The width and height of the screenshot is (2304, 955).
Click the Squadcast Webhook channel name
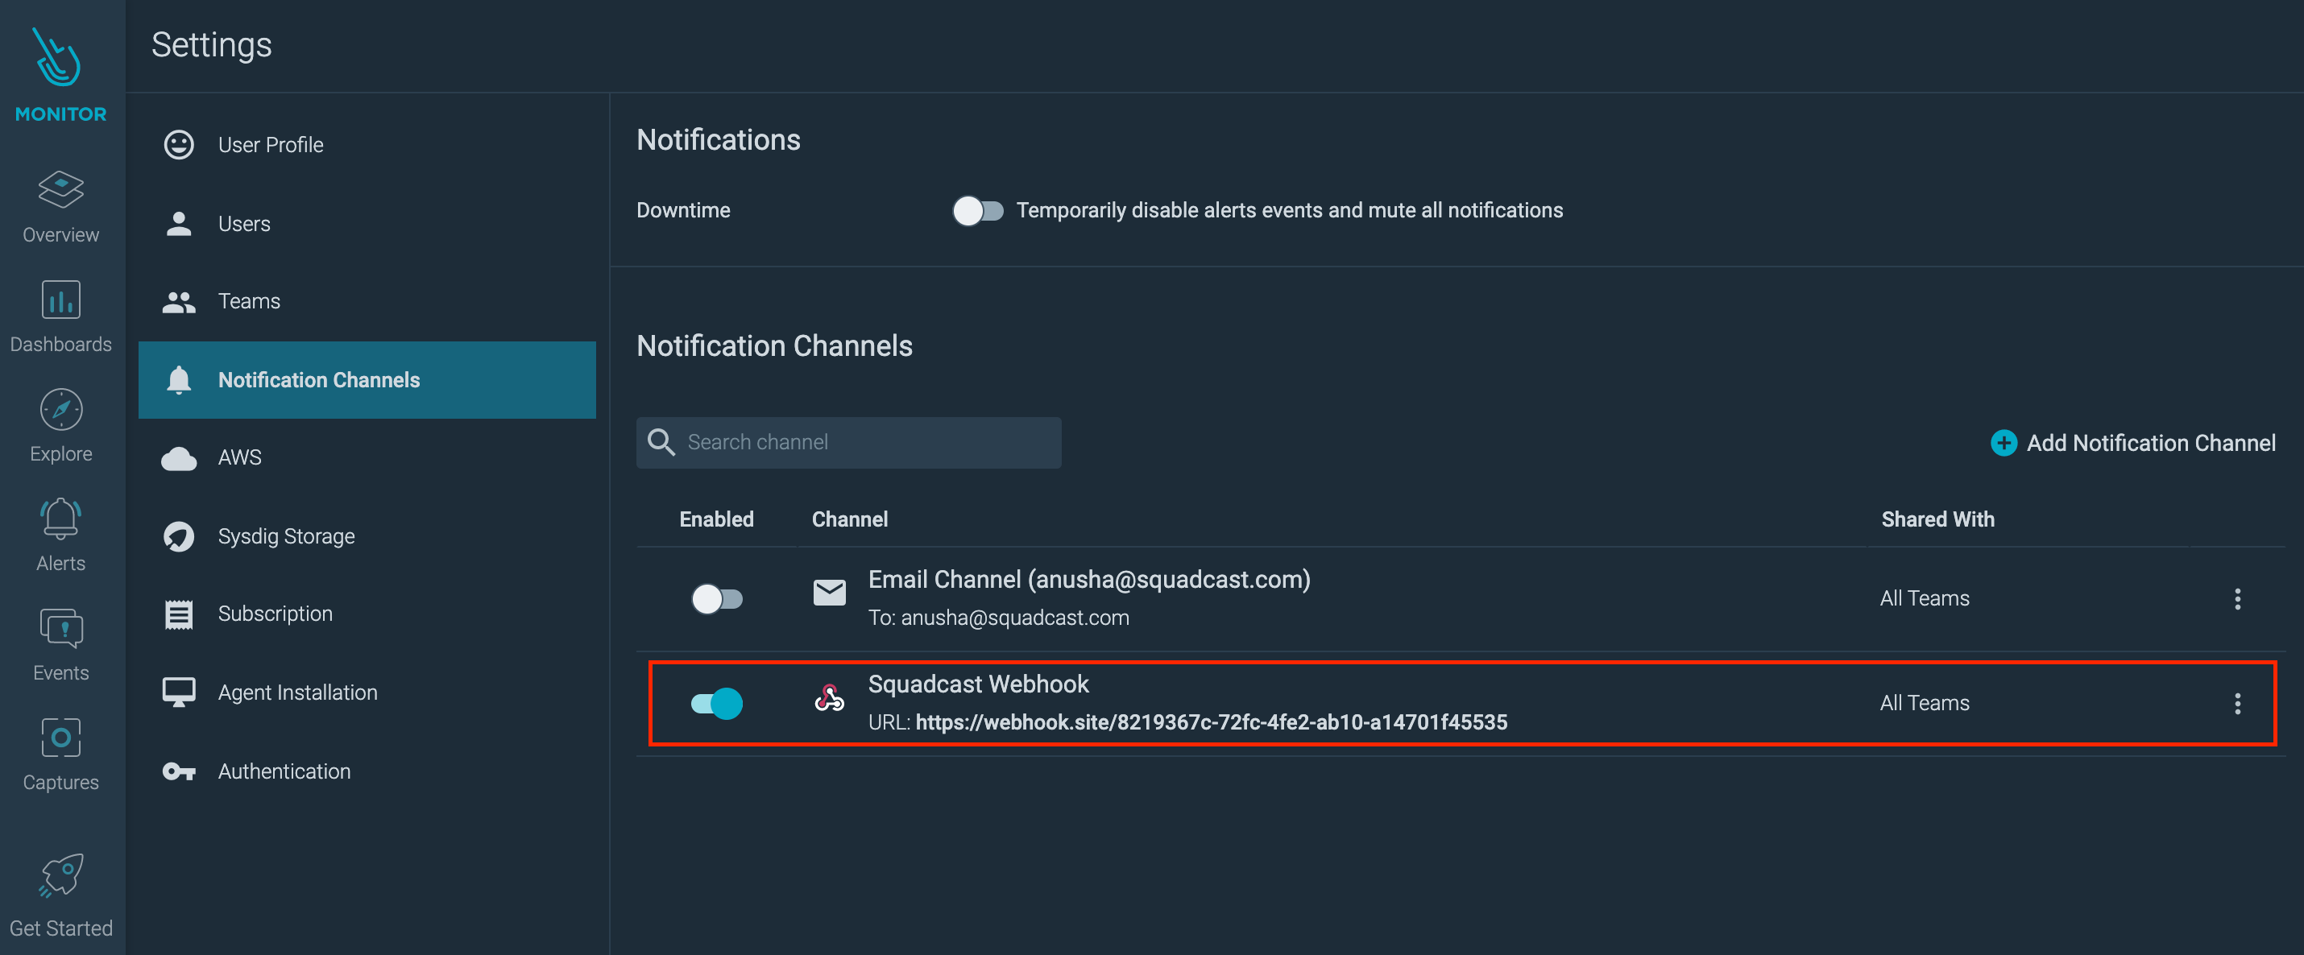pos(978,684)
